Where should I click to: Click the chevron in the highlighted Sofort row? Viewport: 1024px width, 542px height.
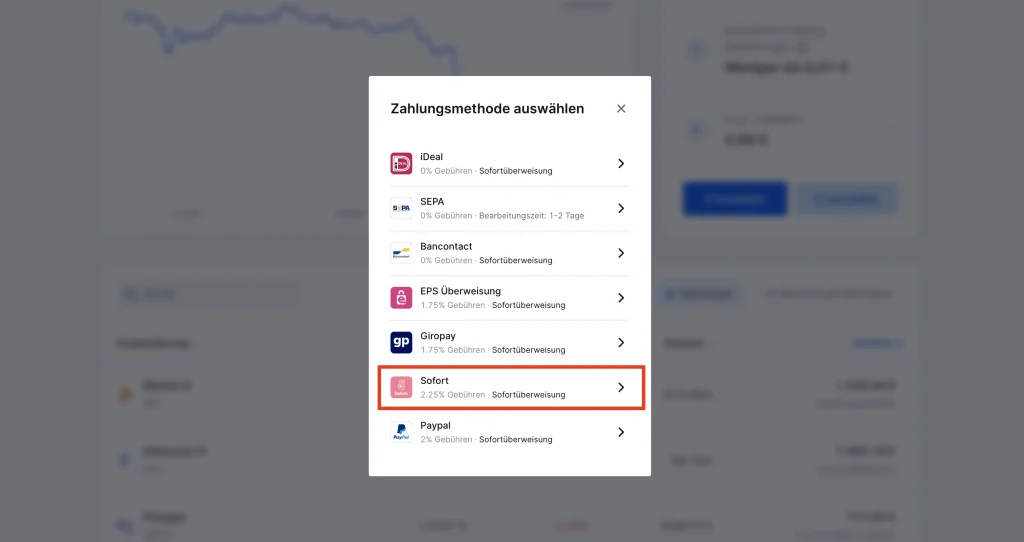[x=621, y=387]
